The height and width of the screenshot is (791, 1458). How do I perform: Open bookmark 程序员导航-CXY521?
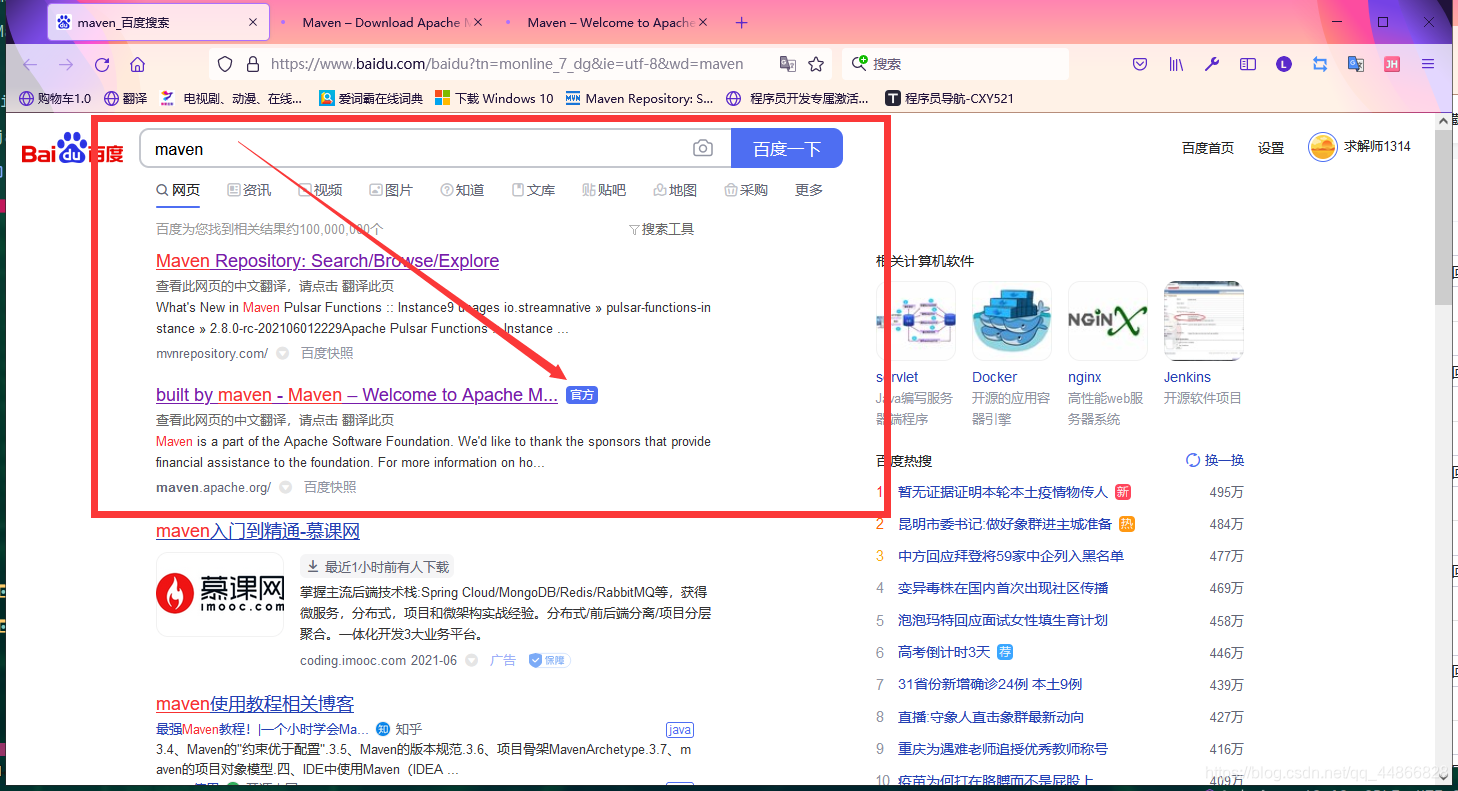(949, 98)
